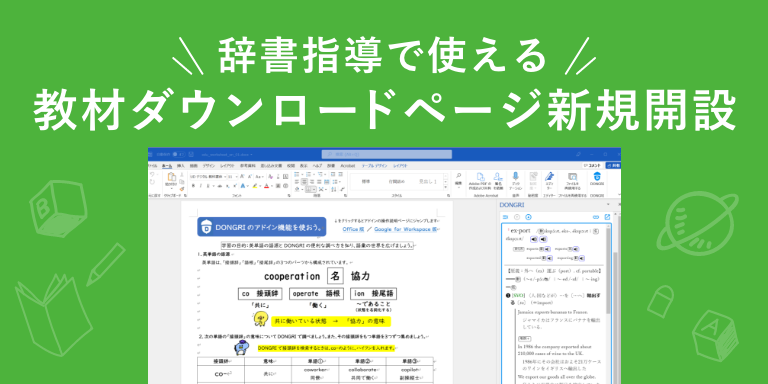This screenshot has width=768, height=384.
Task: Start dictation with the microphone icon
Action: click(x=515, y=176)
